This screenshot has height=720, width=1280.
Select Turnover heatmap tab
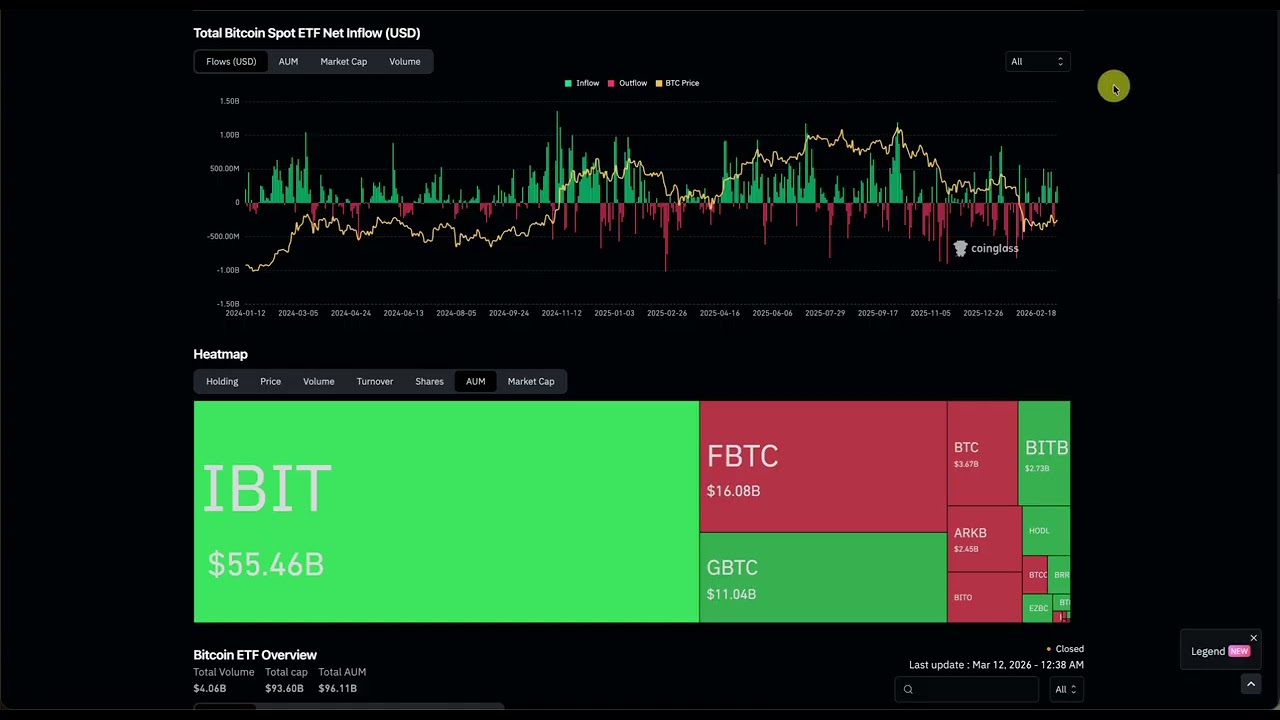375,381
